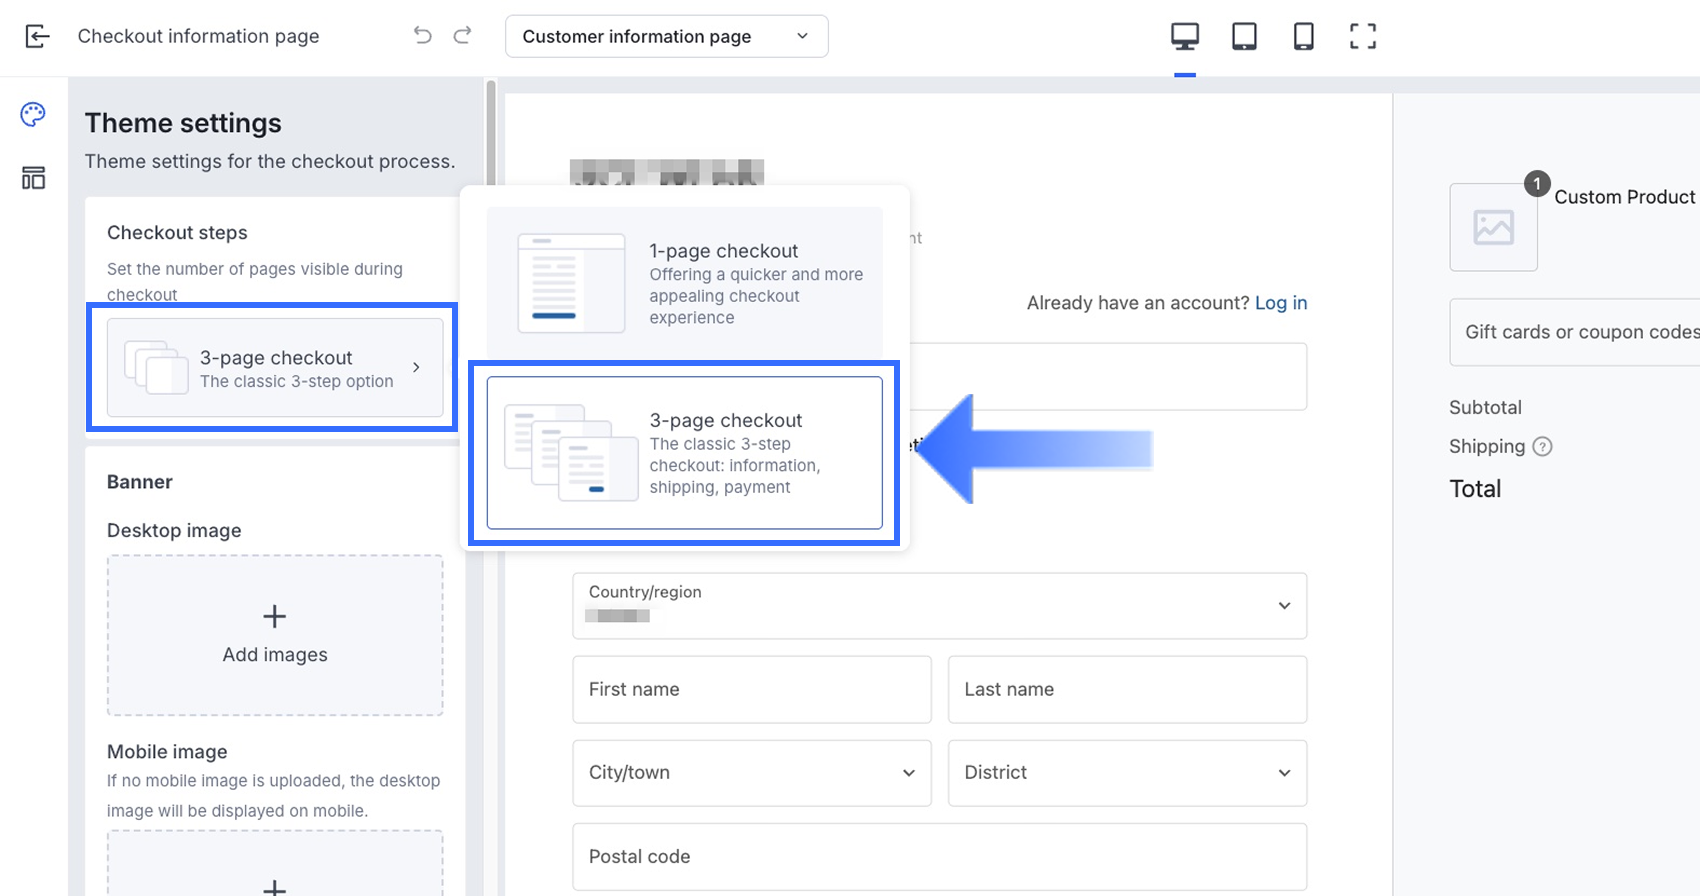Switch to tablet preview mode
Screen dimensions: 1700x896
tap(1244, 37)
